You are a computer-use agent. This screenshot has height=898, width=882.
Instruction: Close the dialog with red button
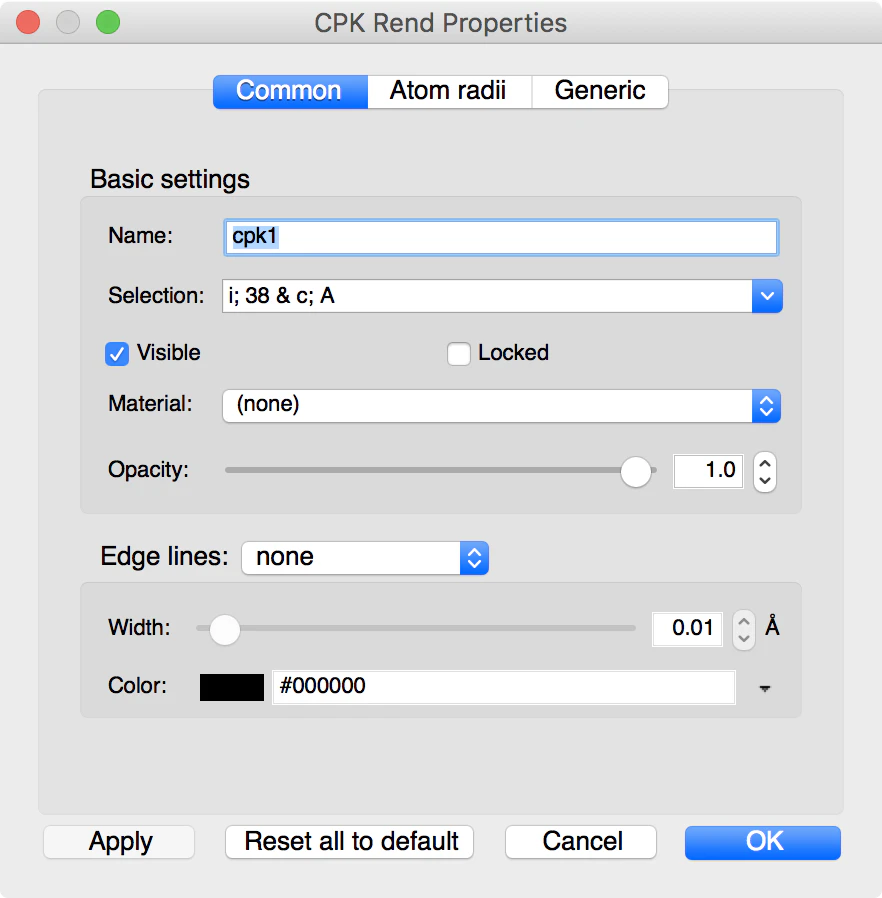pos(28,22)
